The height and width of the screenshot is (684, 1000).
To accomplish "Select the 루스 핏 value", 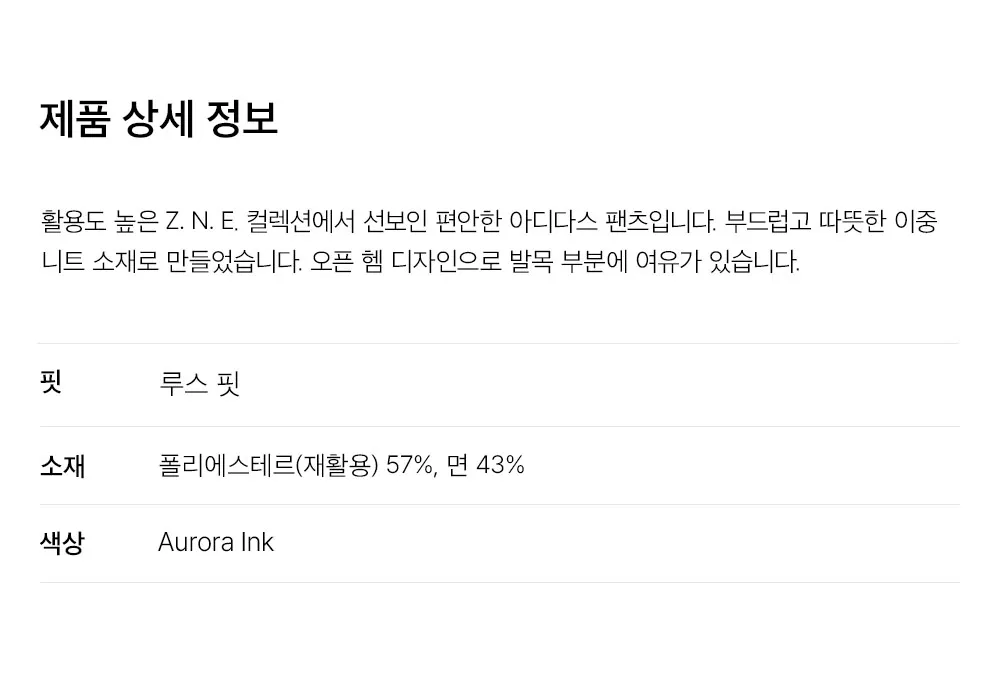I will pyautogui.click(x=199, y=384).
